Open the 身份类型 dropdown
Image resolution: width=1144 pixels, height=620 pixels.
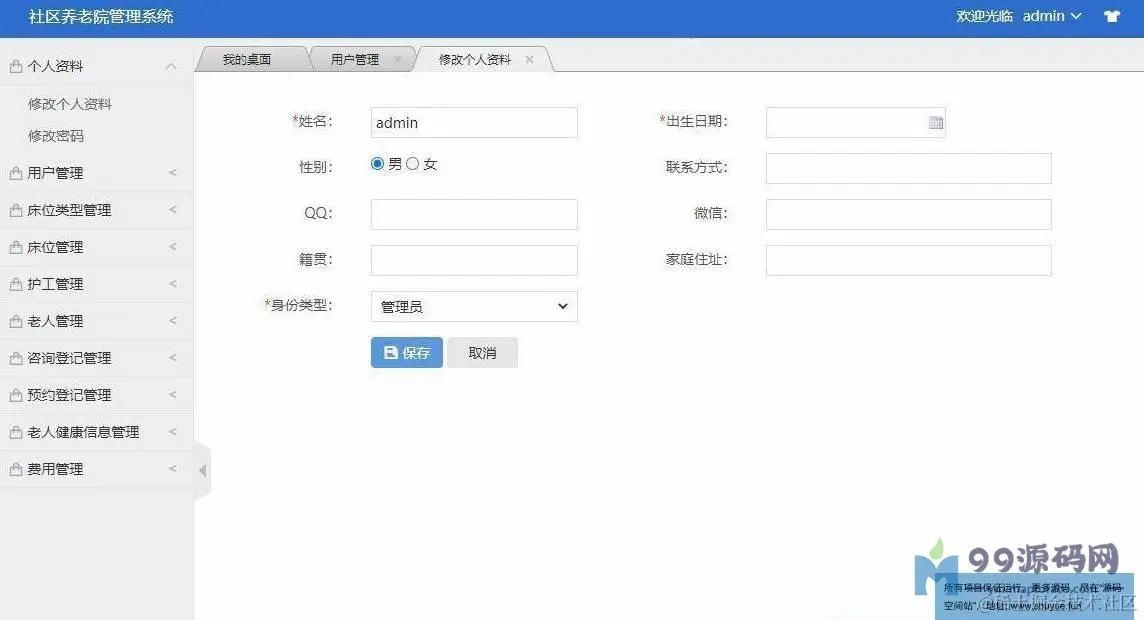tap(474, 306)
